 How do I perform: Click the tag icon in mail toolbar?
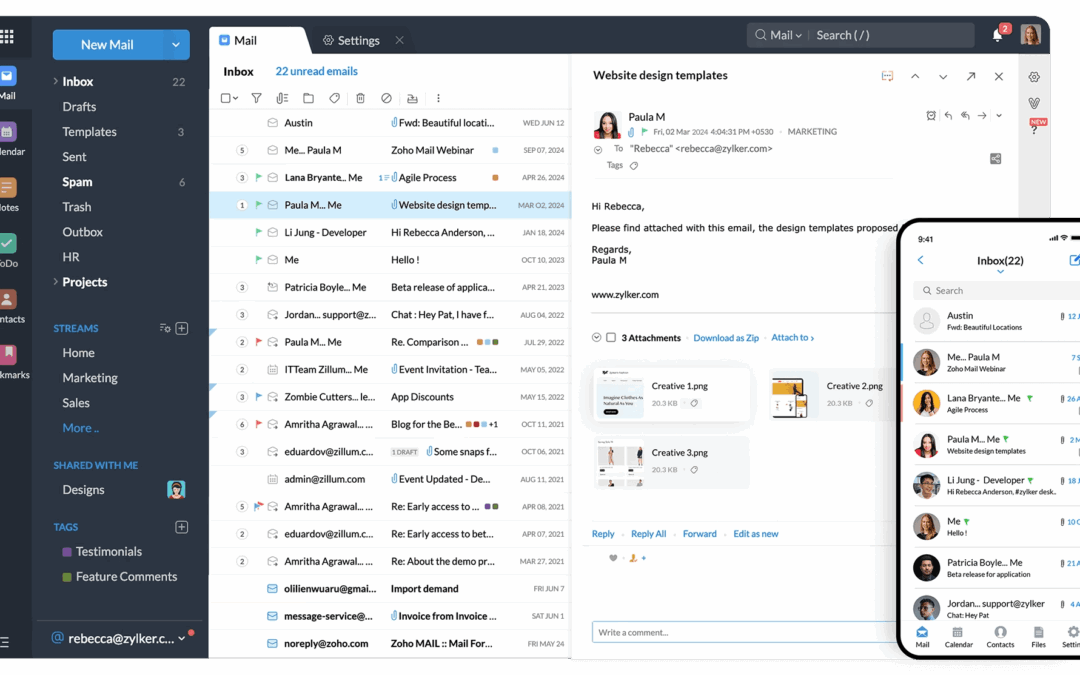pos(334,98)
